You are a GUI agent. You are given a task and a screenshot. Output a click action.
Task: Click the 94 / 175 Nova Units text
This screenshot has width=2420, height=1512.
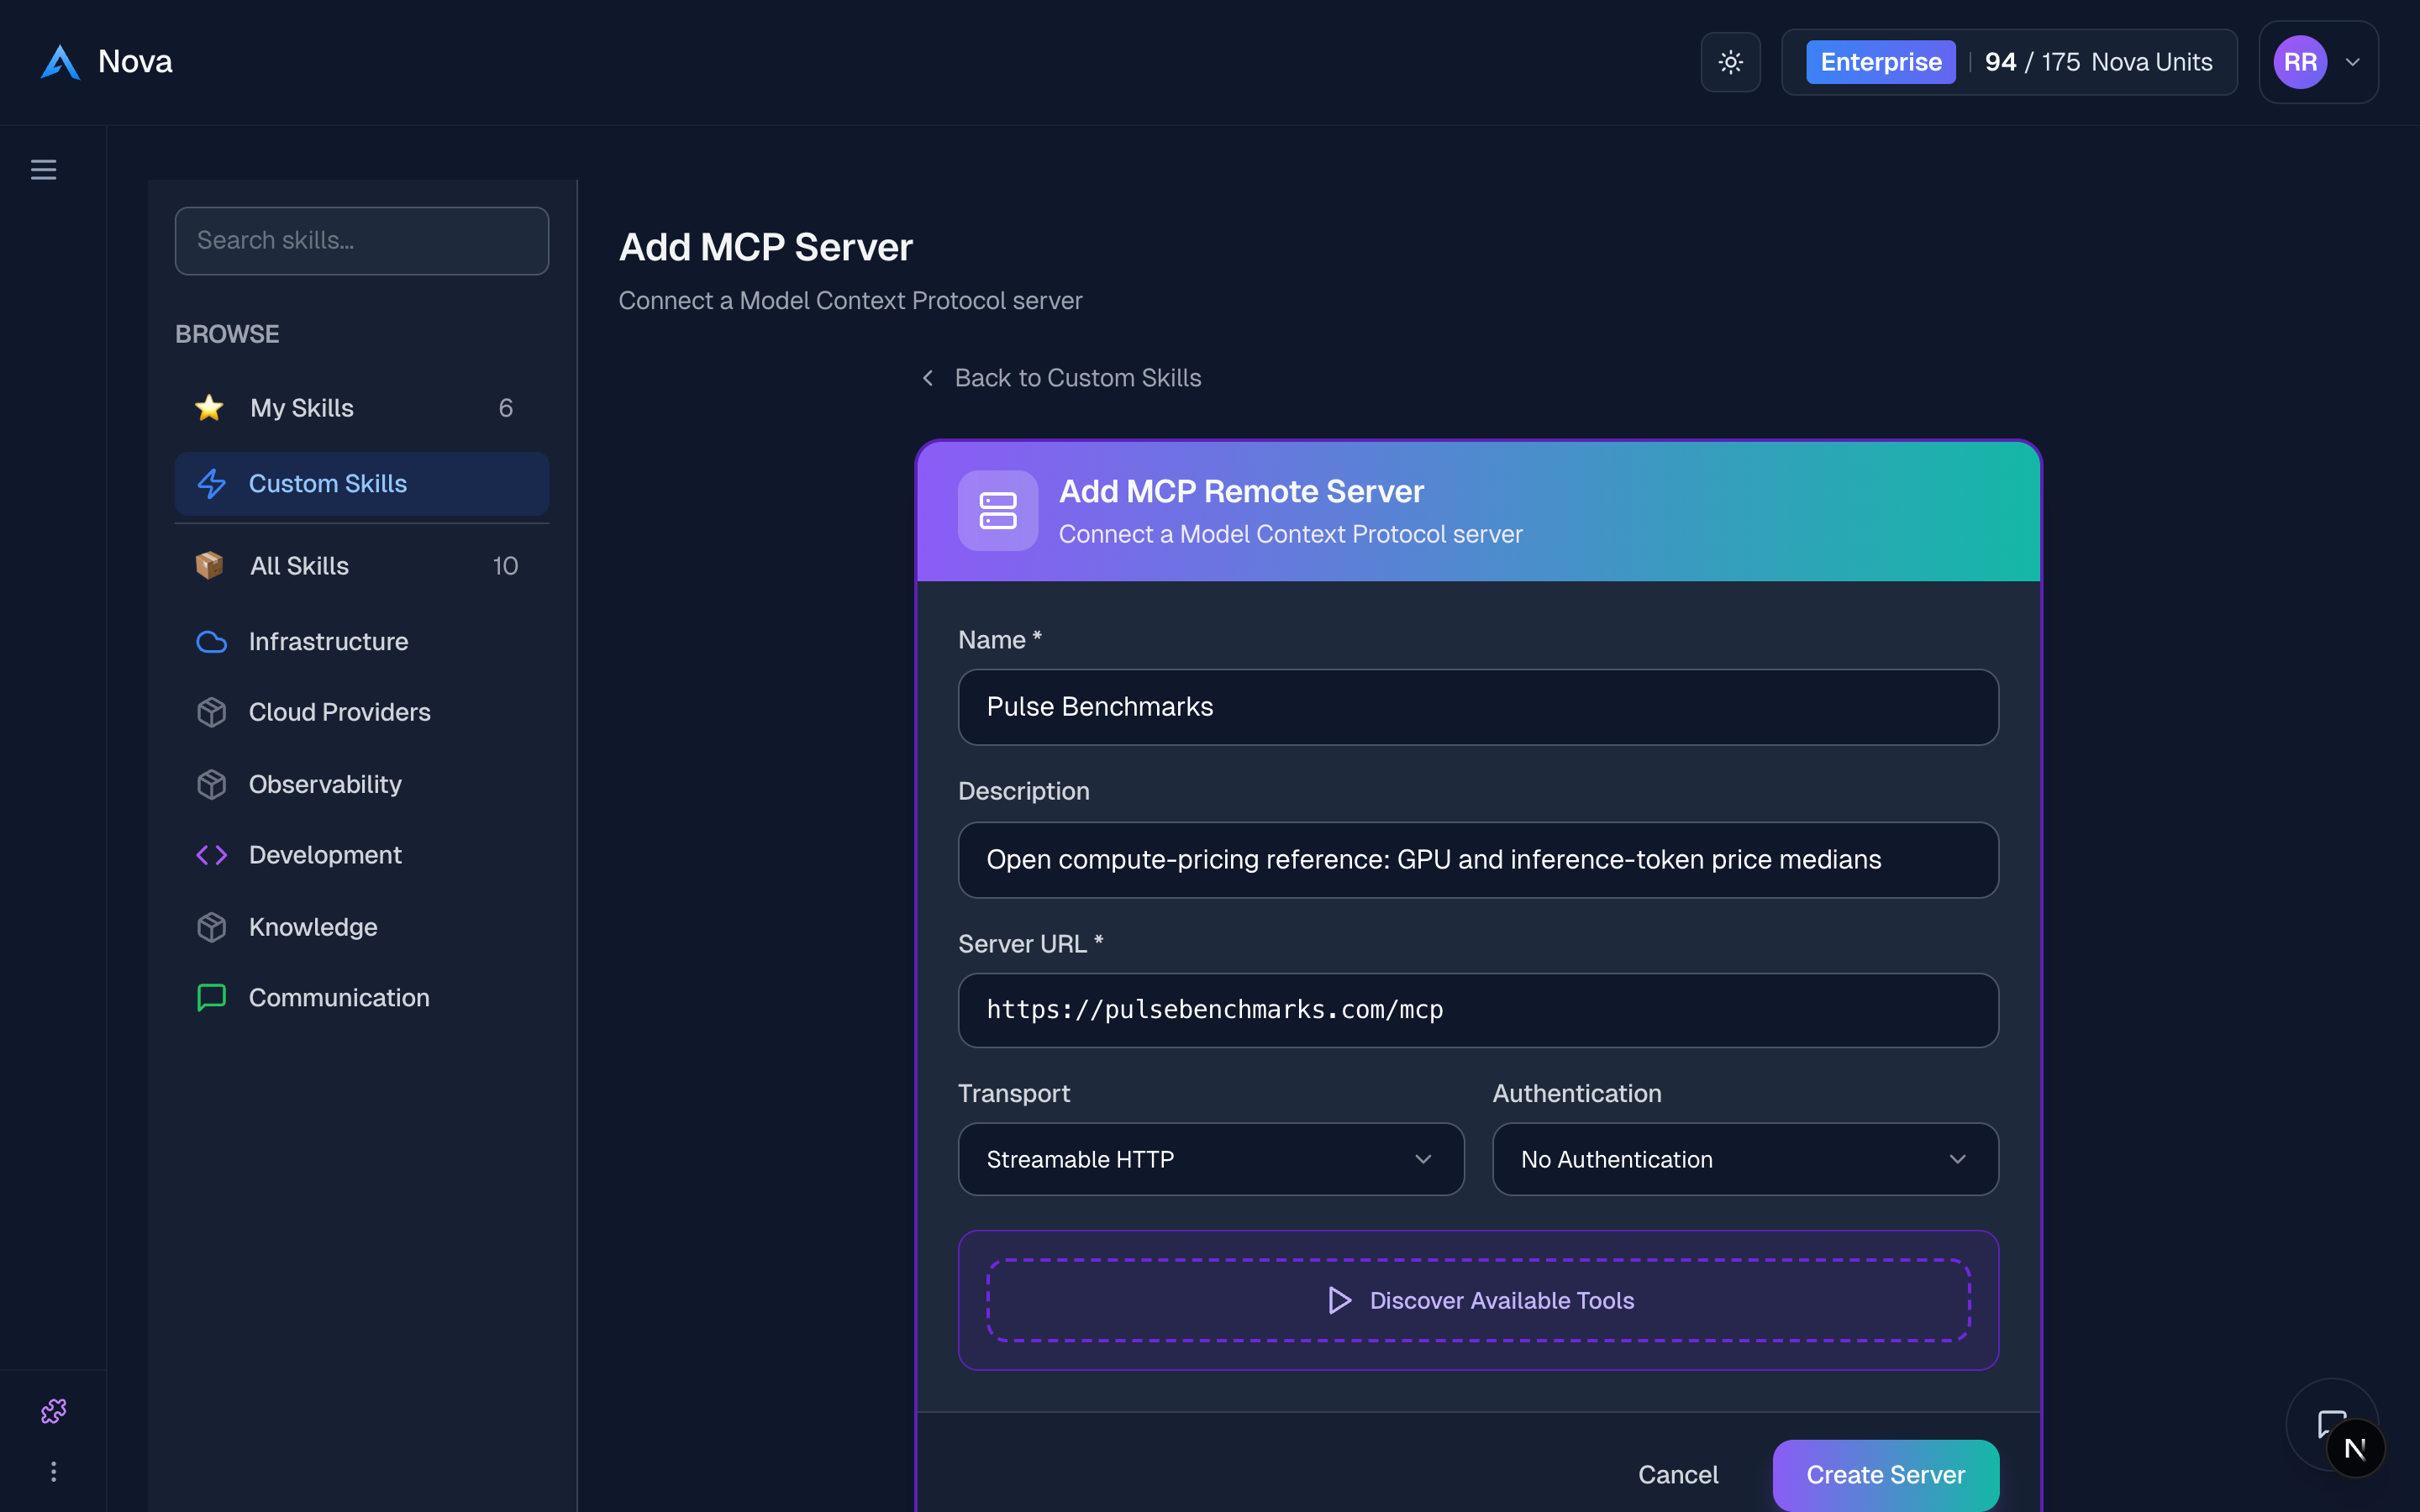pos(2098,62)
